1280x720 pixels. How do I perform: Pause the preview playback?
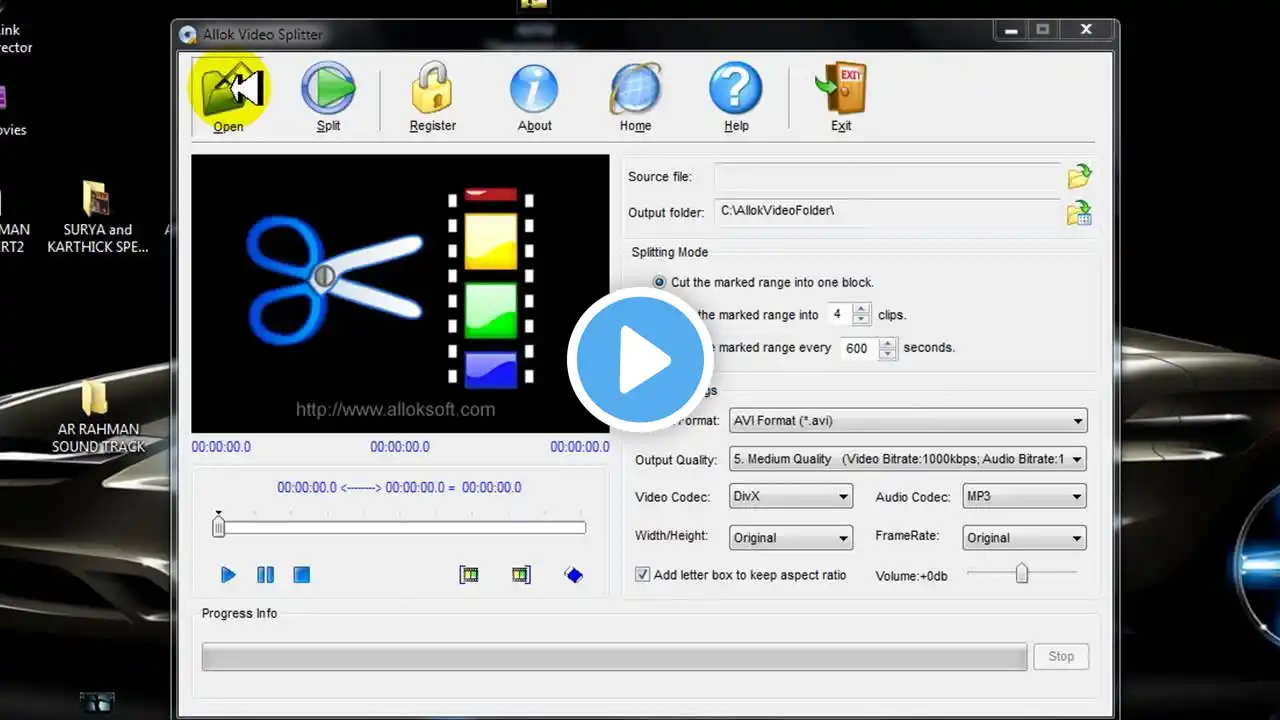(265, 575)
